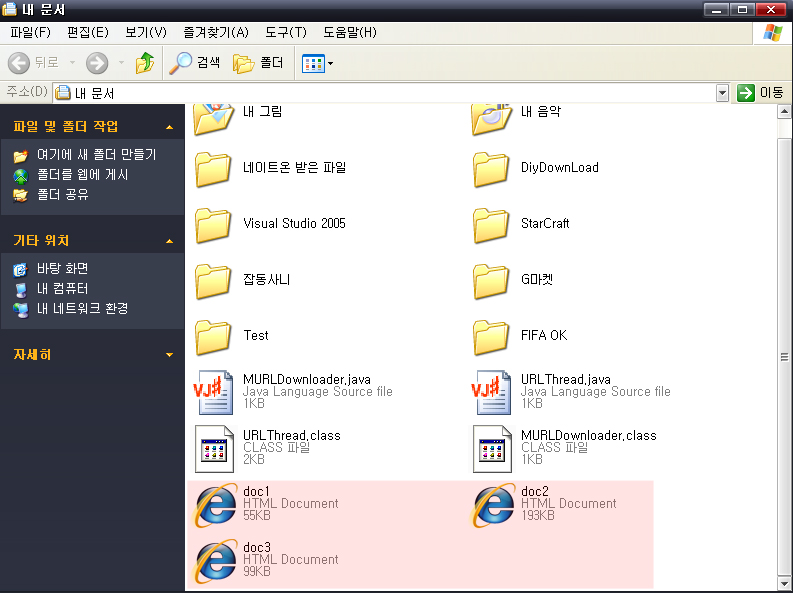Viewport: 793px width, 593px height.
Task: Open Forward button history dropdown arrow
Action: point(121,63)
